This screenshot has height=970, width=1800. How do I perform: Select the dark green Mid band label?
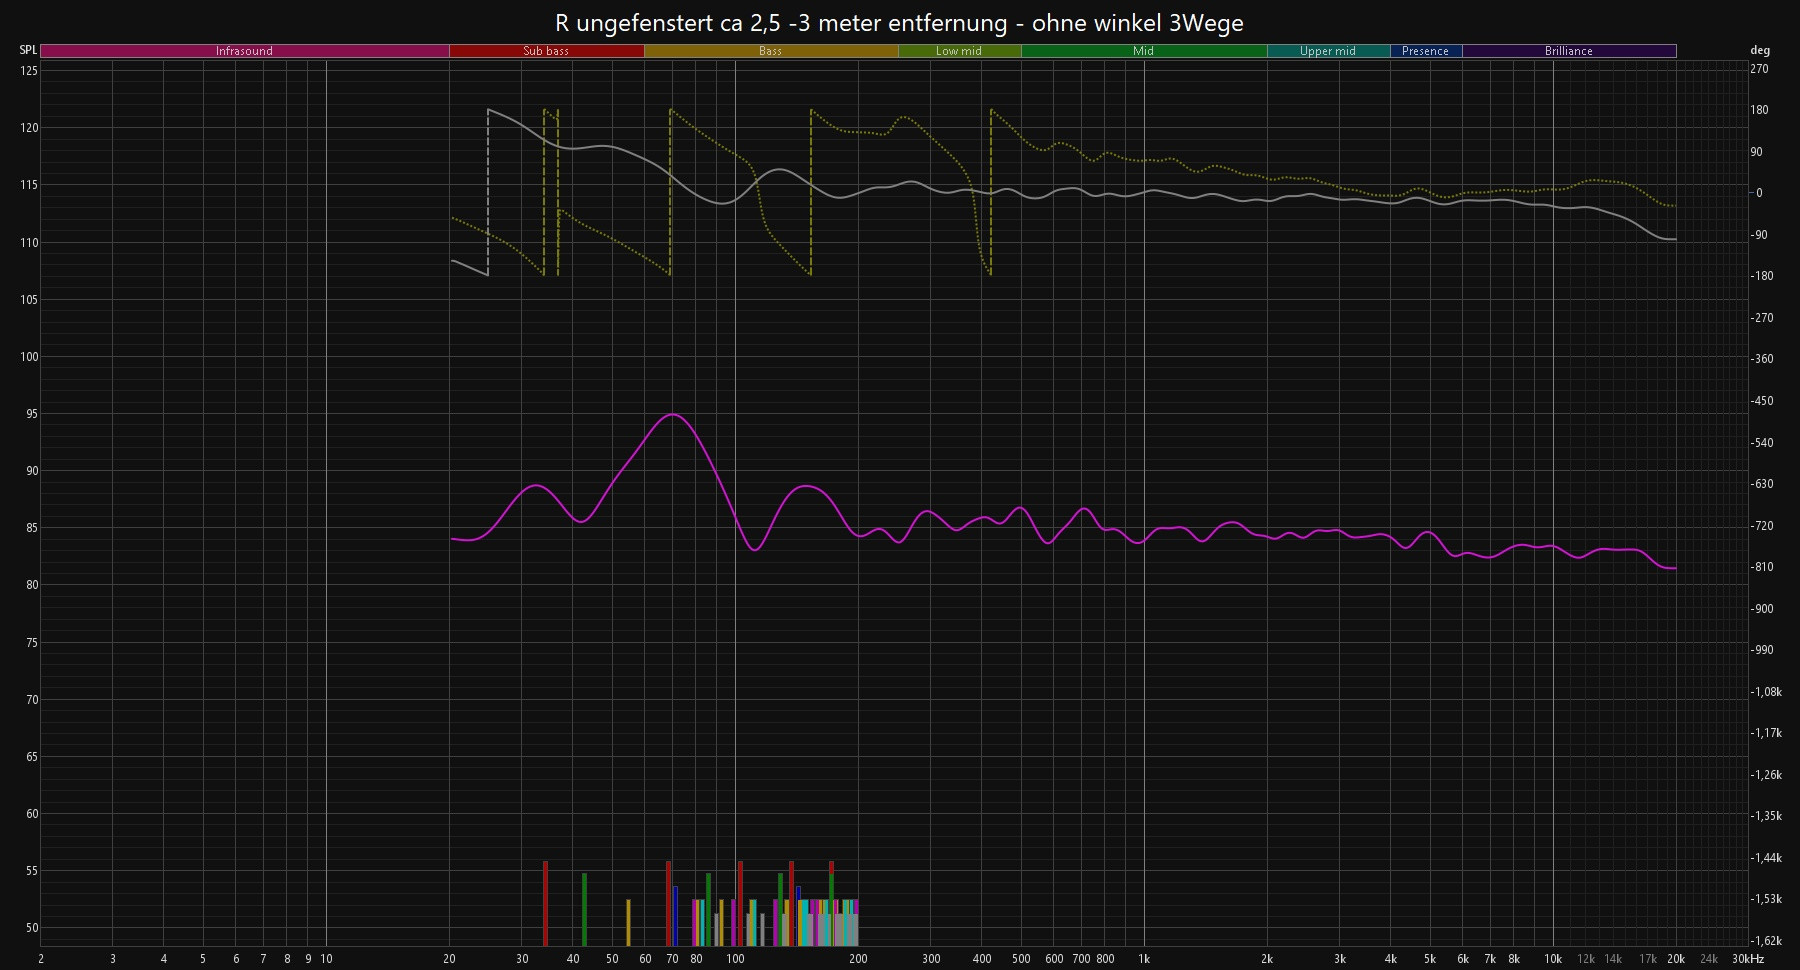tap(1144, 51)
